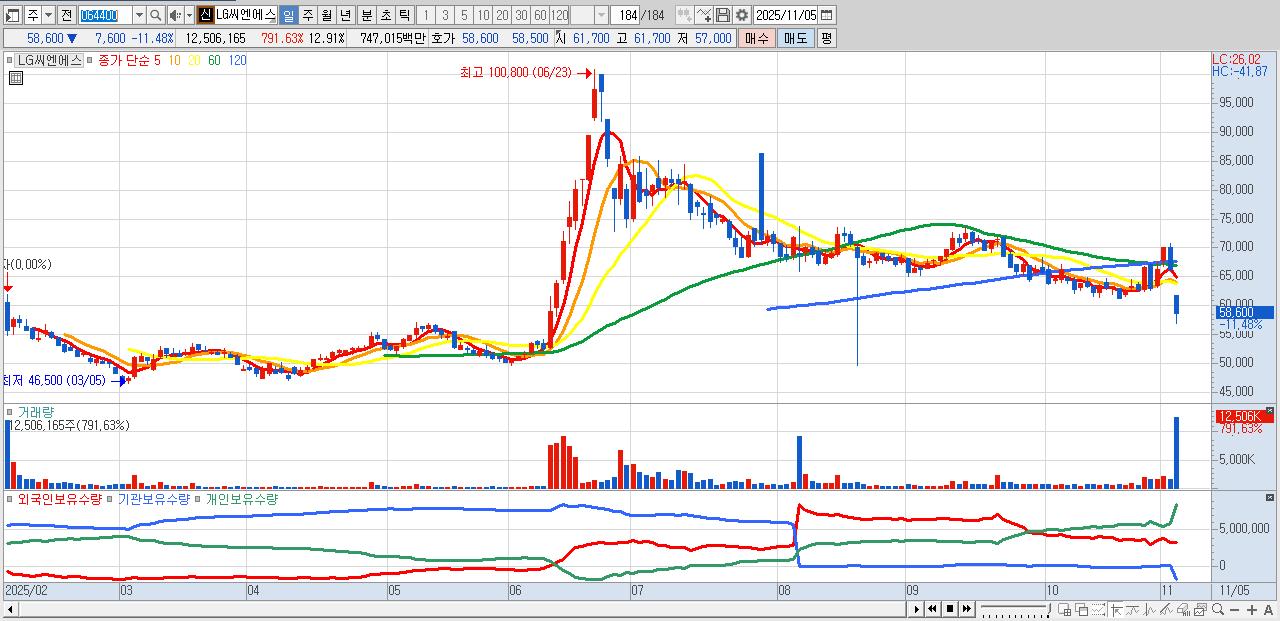Click the 외국인보유수량 indicator legend
The height and width of the screenshot is (621, 1280).
tap(60, 498)
